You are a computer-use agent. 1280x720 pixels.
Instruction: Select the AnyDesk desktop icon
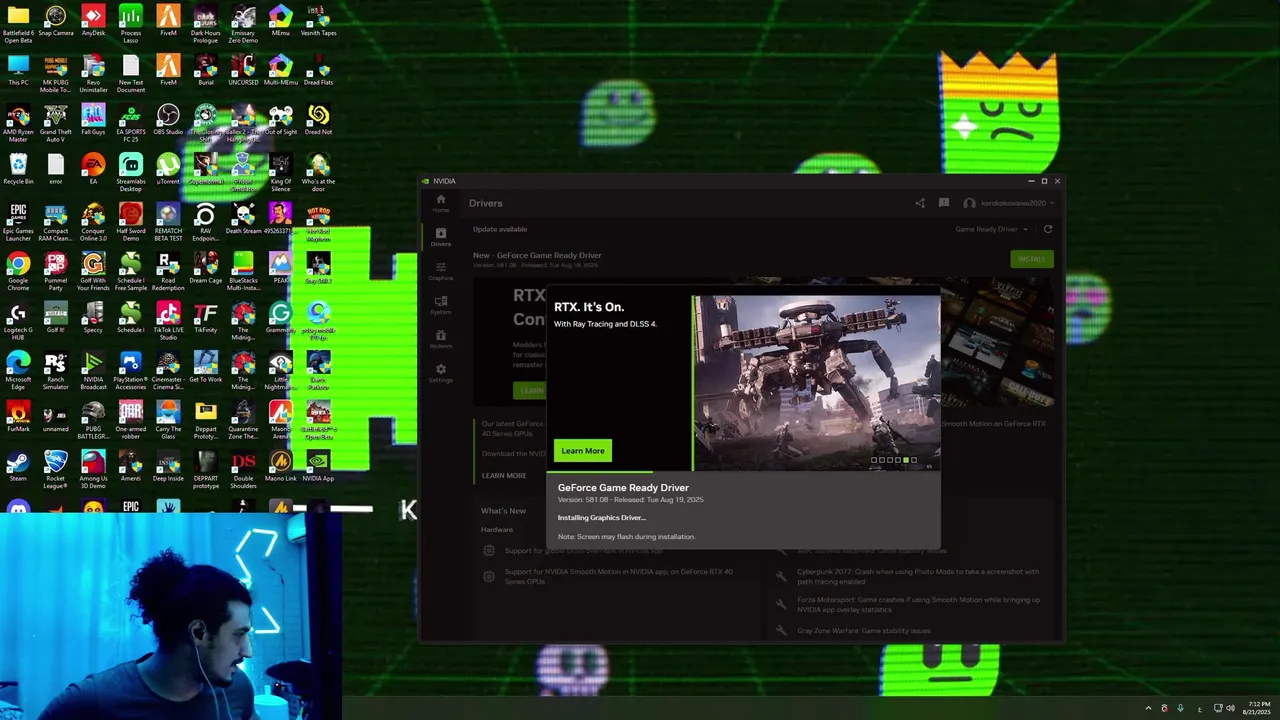[x=93, y=22]
